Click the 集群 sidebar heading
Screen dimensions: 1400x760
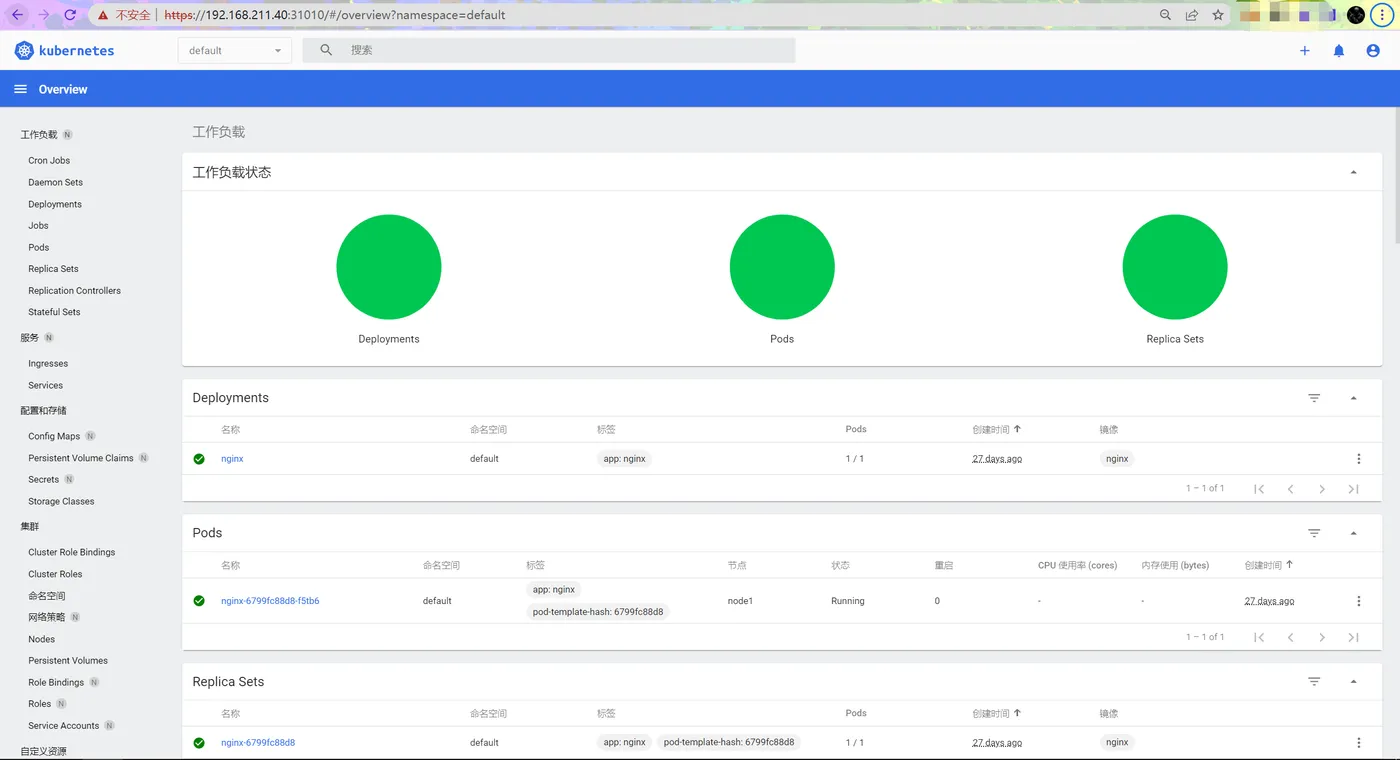pos(30,526)
